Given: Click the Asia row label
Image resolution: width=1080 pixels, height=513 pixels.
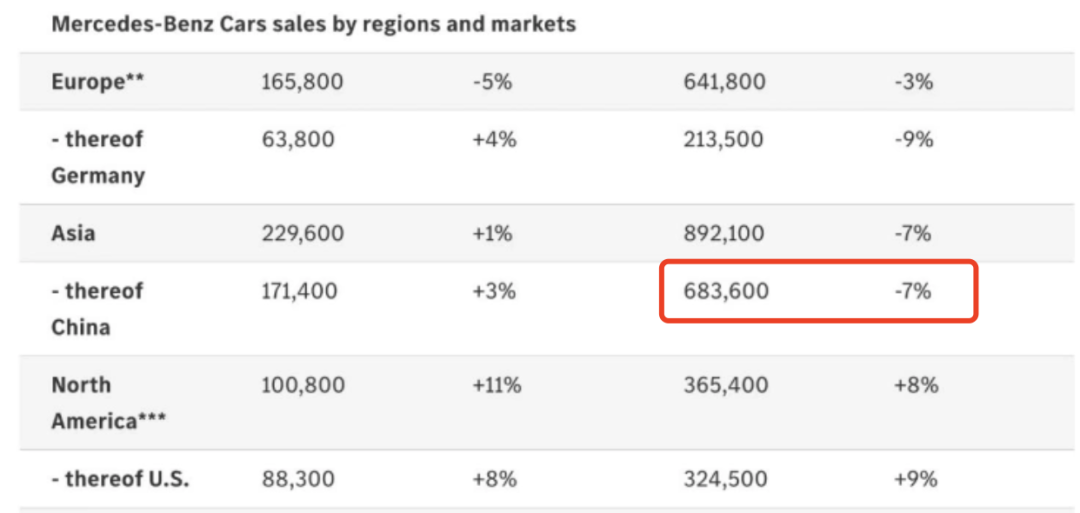Looking at the screenshot, I should coord(73,233).
